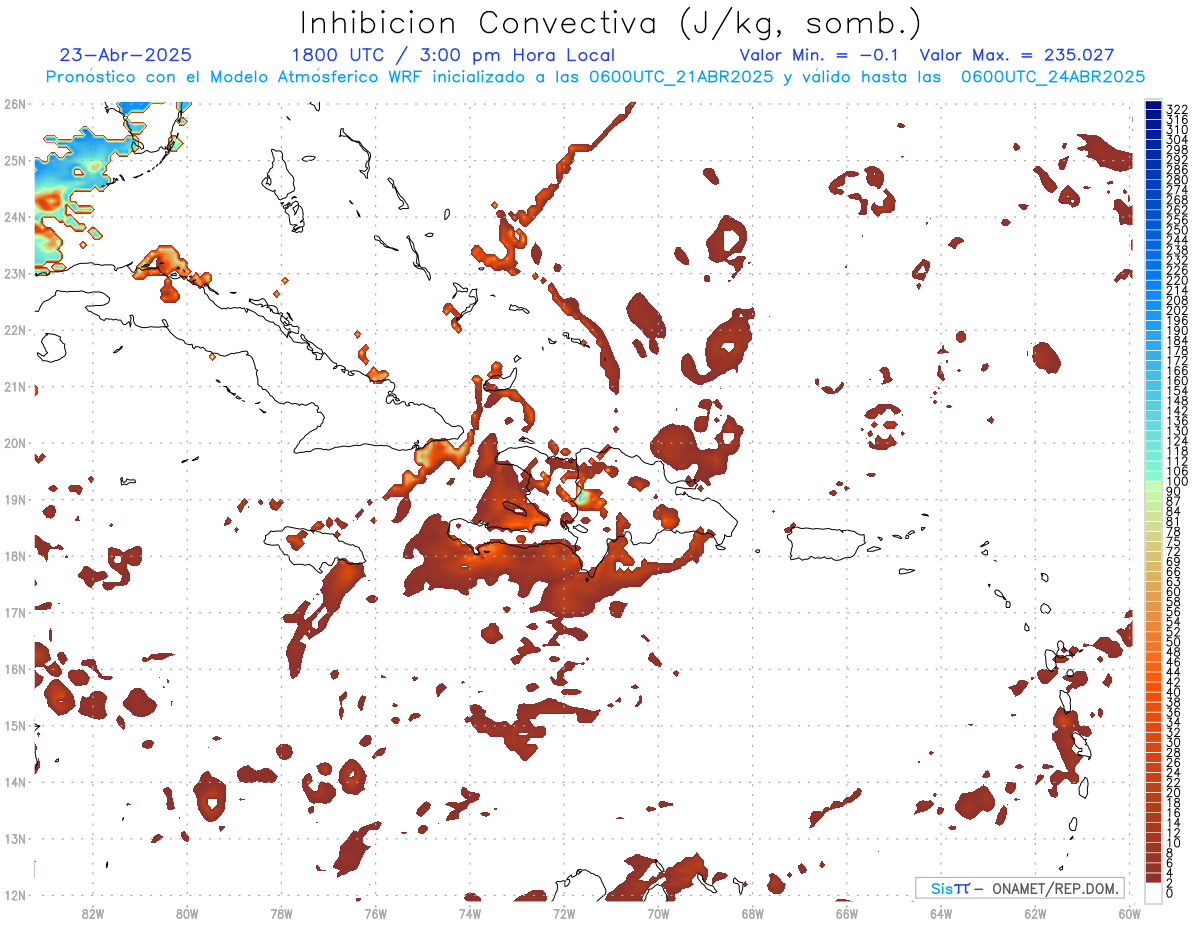Click the 14N latitude label

pyautogui.click(x=15, y=782)
